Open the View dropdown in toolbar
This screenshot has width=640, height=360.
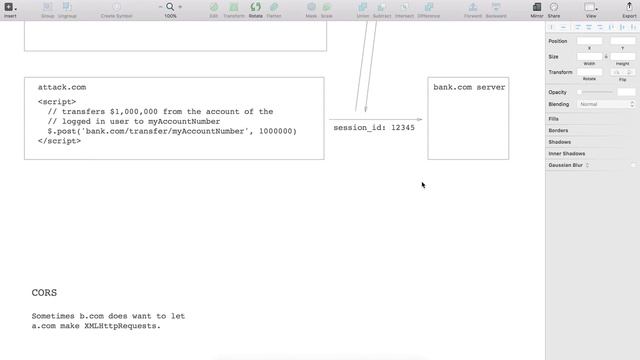click(x=591, y=7)
